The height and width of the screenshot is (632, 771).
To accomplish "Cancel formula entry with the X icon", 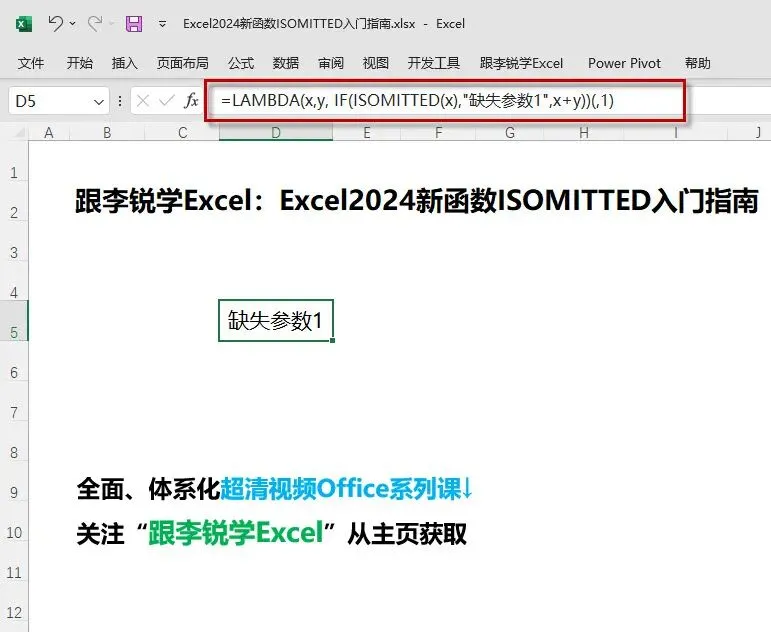I will [143, 101].
